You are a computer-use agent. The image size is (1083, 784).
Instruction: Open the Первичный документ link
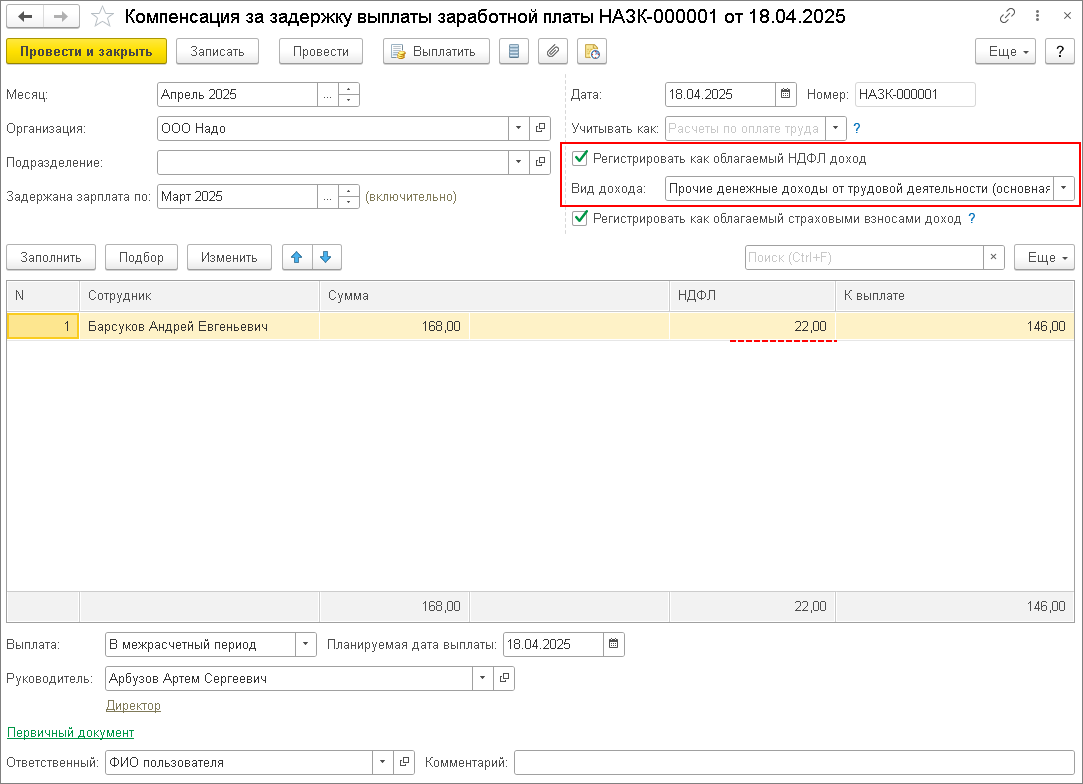pyautogui.click(x=70, y=732)
